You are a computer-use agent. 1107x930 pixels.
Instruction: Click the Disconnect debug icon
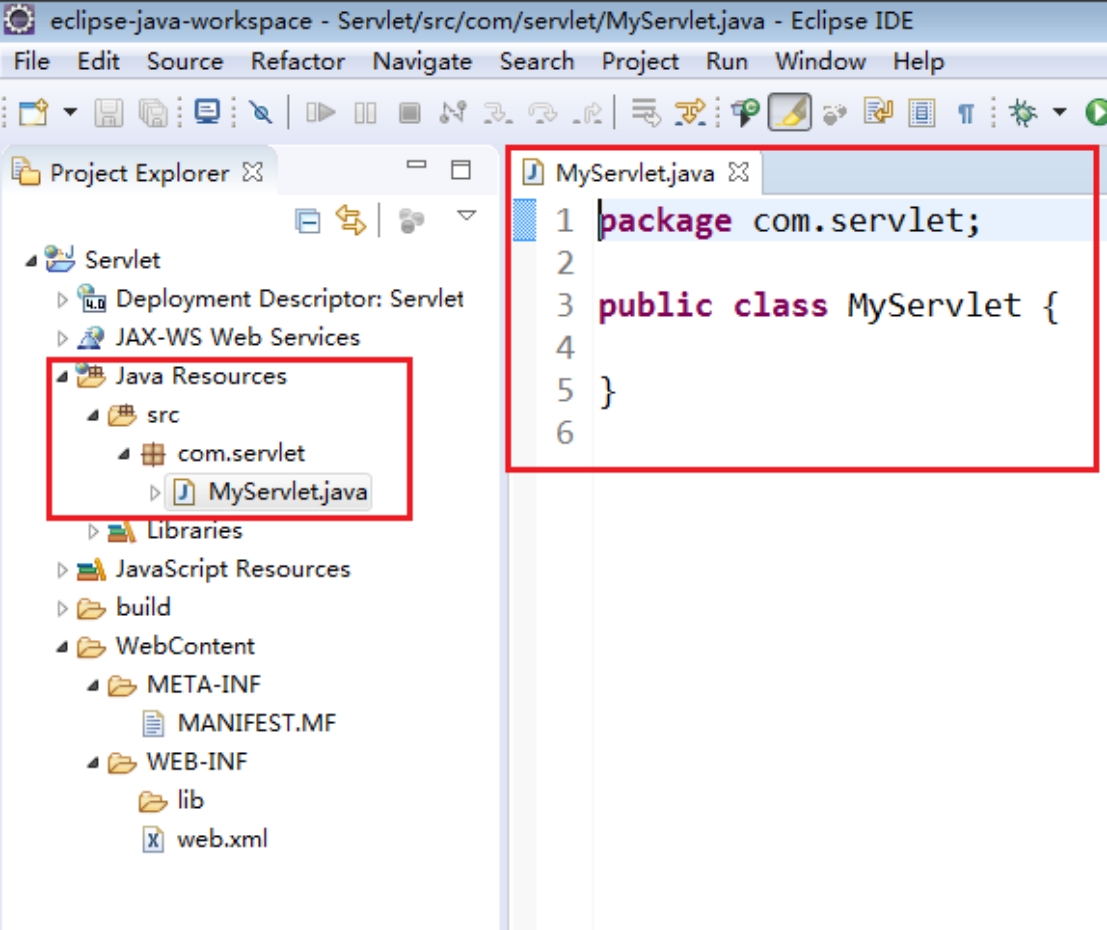[453, 112]
